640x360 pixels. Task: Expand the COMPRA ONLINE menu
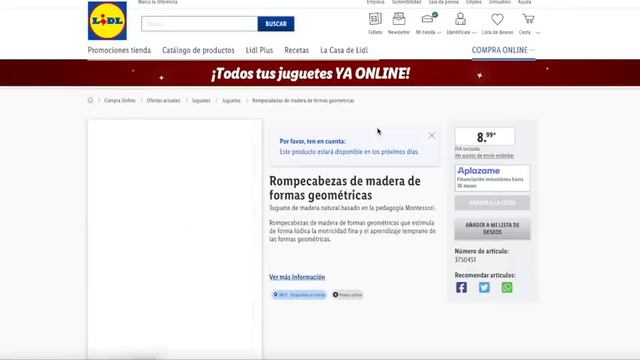[503, 50]
